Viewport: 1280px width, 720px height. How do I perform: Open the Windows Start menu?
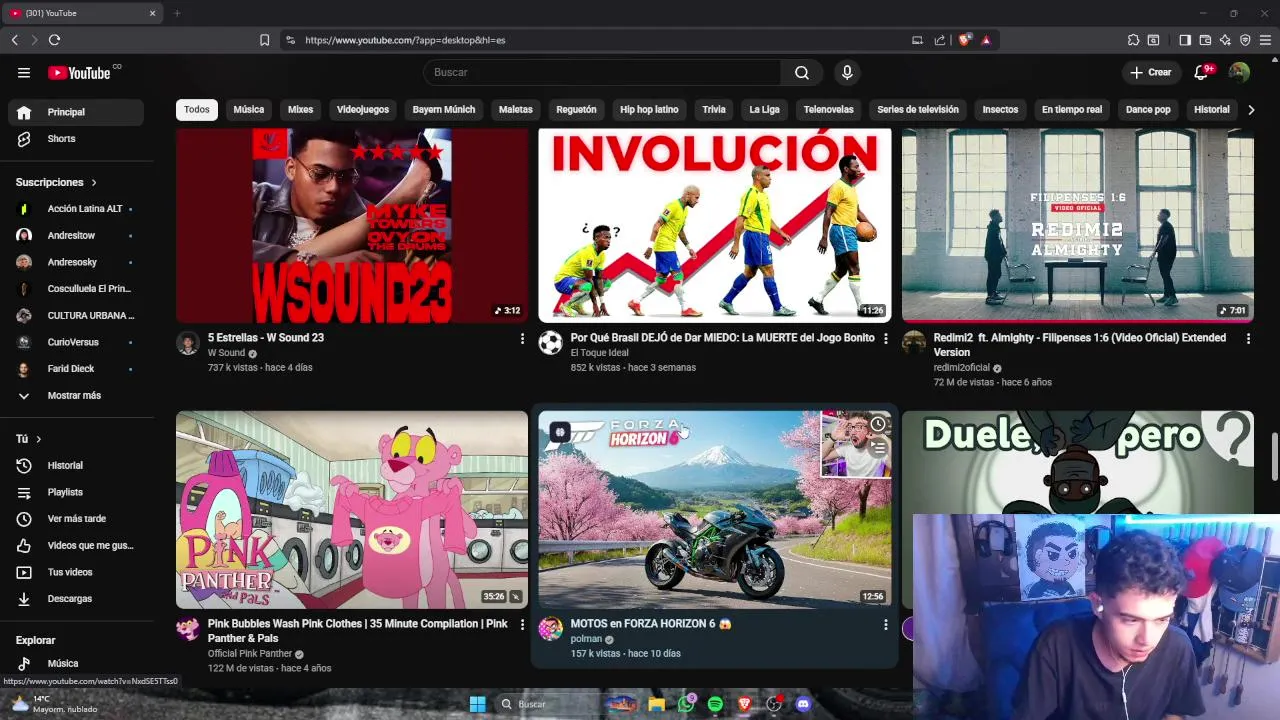tap(477, 704)
